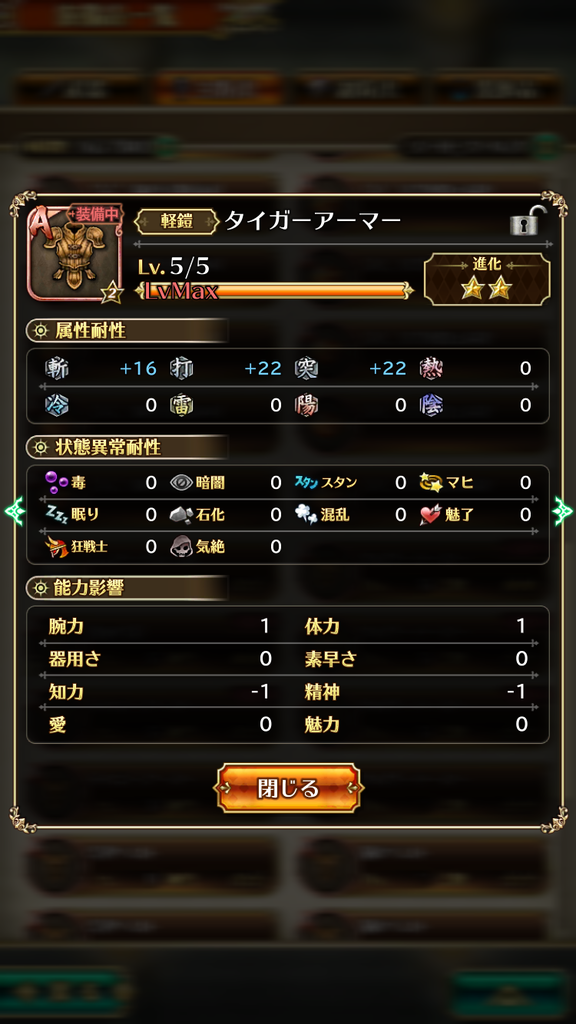The height and width of the screenshot is (1024, 576).
Task: Select the 冷 cold resistance icon
Action: 57,405
